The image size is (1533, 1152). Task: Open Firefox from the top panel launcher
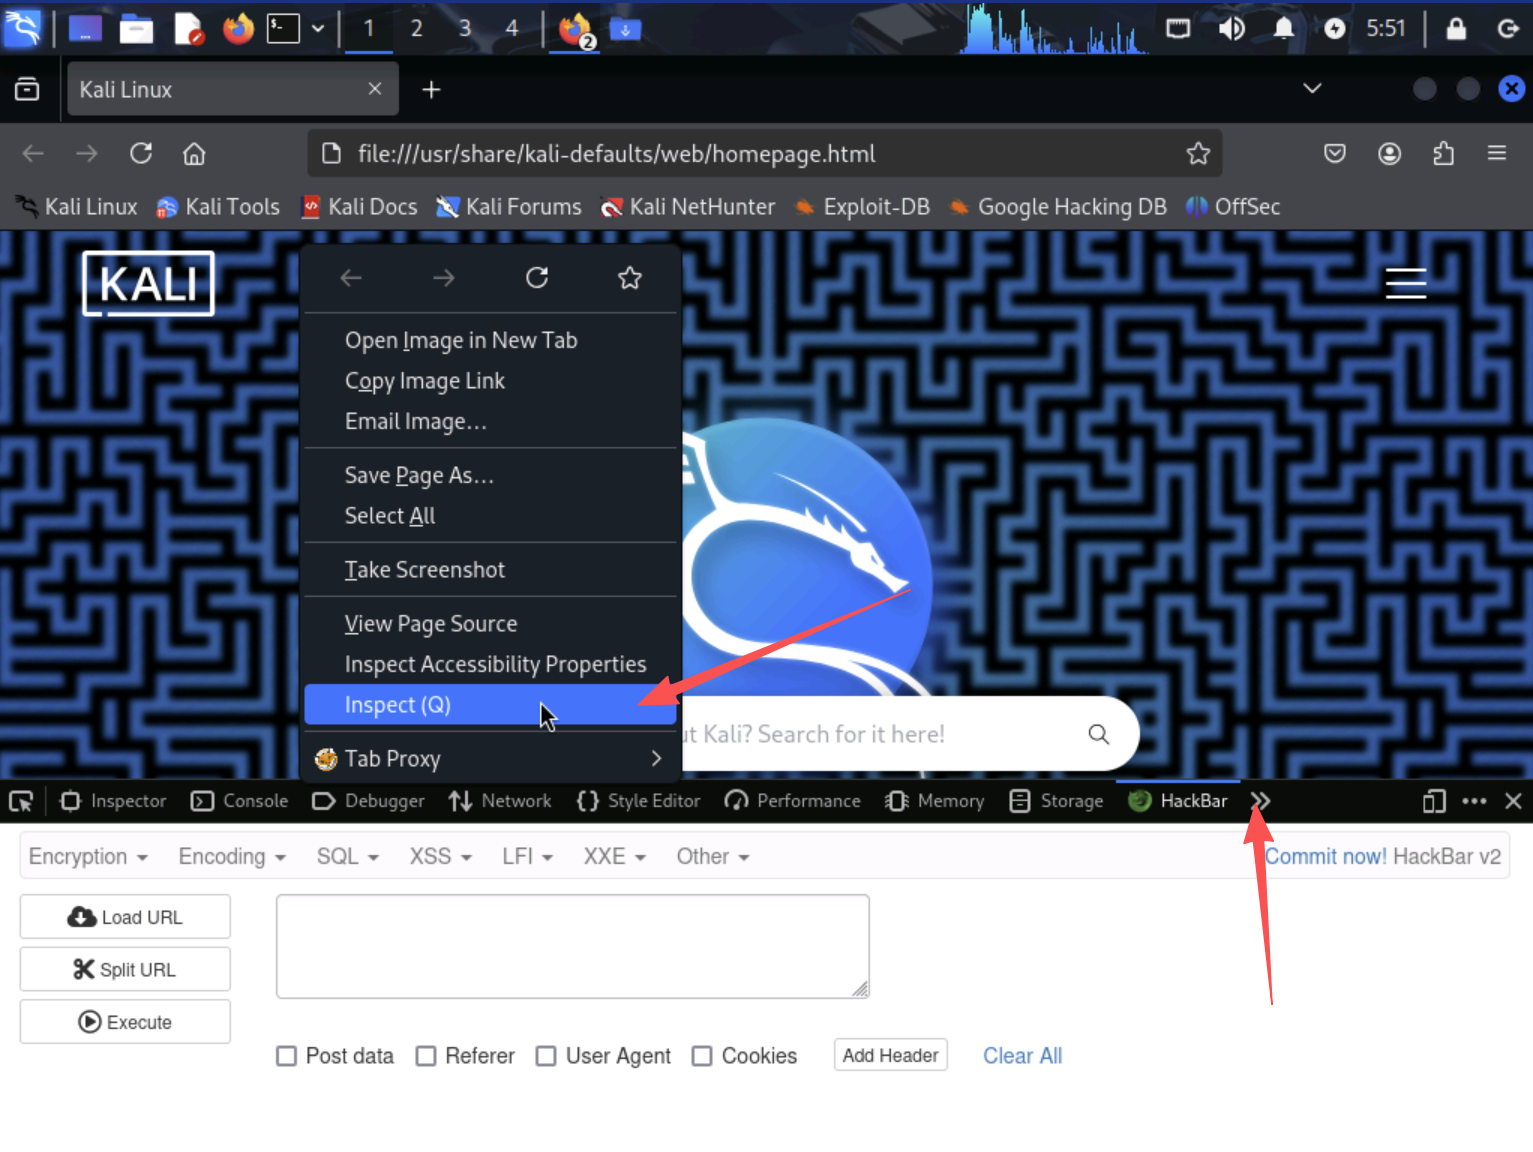(238, 29)
